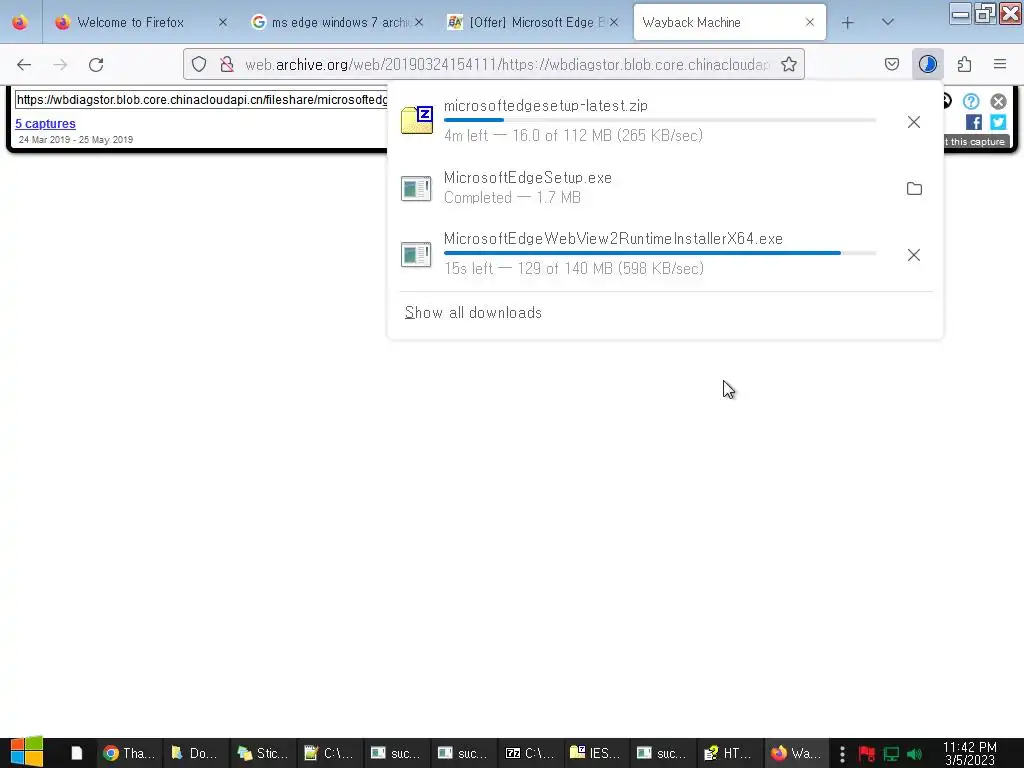The image size is (1024, 768).
Task: Click About this capture button
Action: tap(977, 142)
